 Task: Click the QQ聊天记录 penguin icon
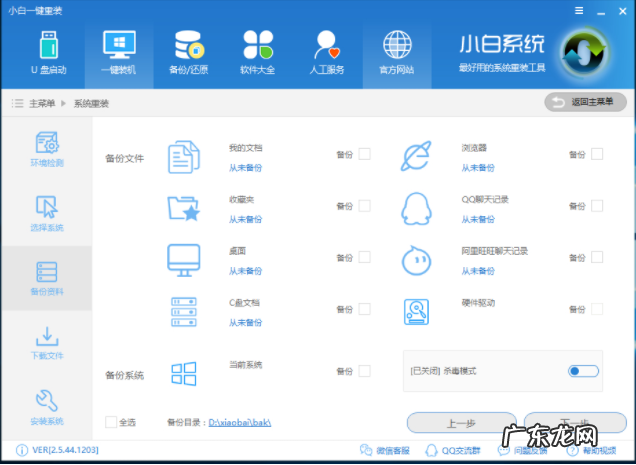[416, 209]
